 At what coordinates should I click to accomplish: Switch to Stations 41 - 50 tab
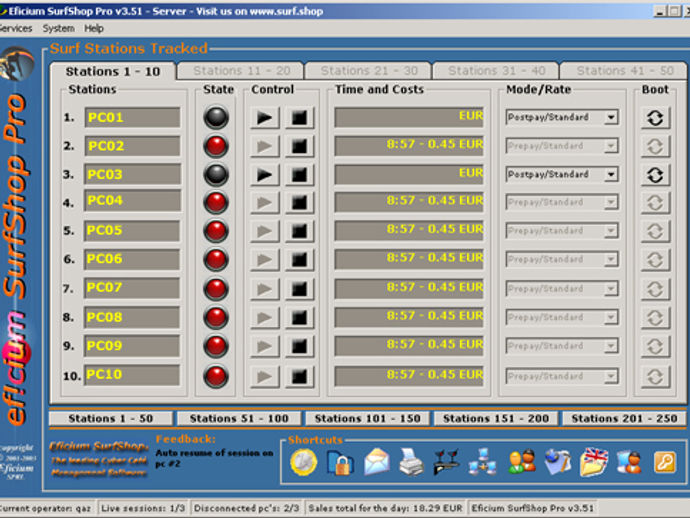click(624, 71)
